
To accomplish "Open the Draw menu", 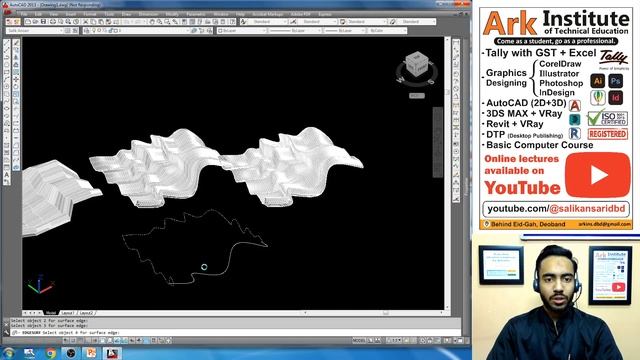I will click(x=126, y=14).
